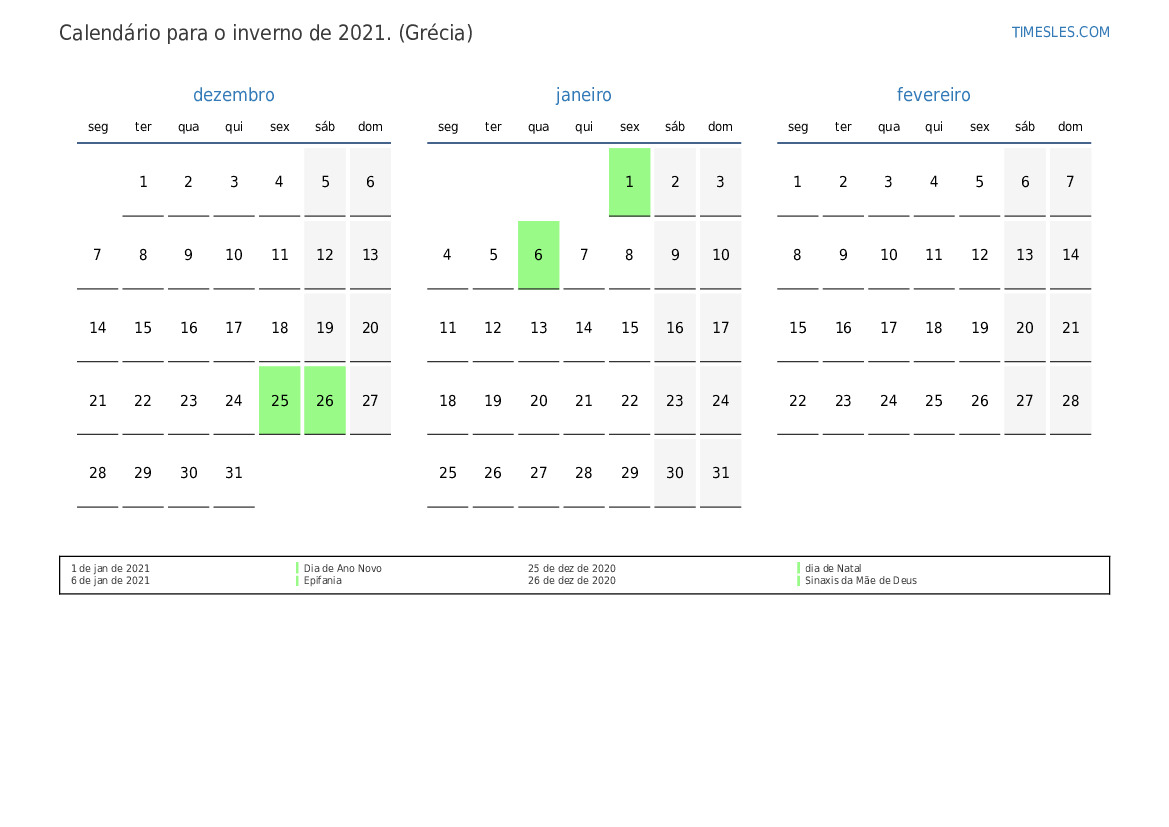Image resolution: width=1169 pixels, height=827 pixels.
Task: Select day 17 in fevereiro
Action: 889,327
